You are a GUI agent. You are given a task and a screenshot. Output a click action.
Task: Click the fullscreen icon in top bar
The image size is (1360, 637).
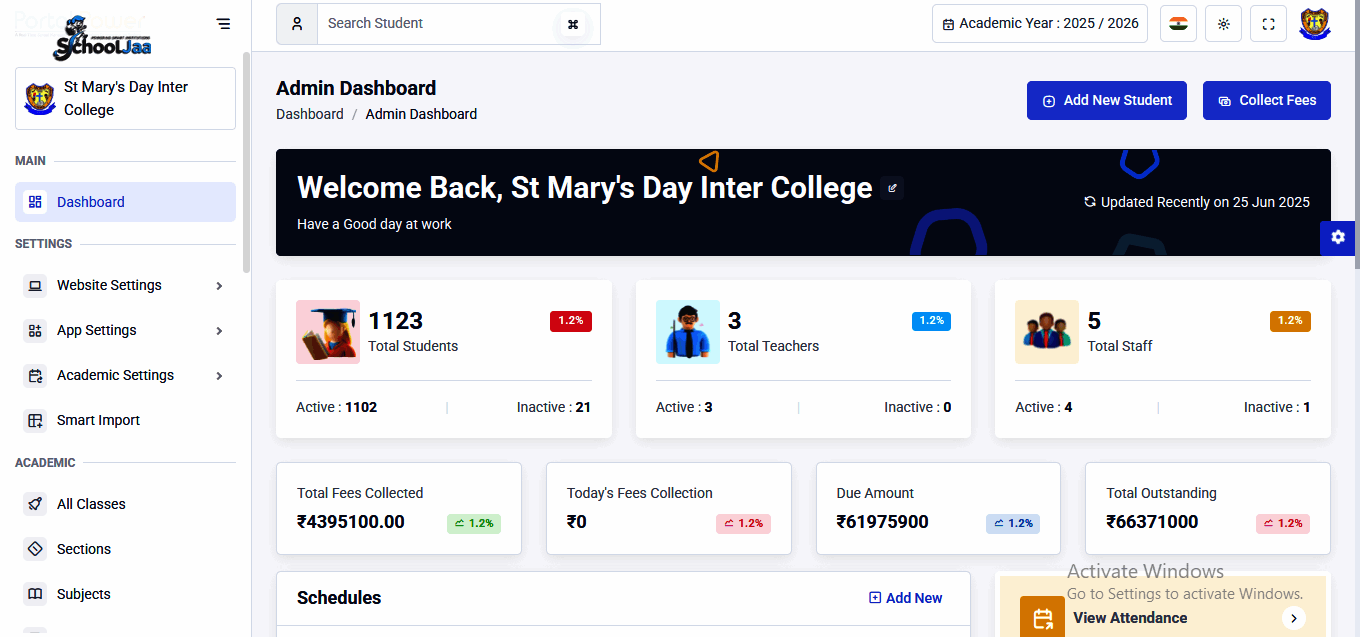[x=1268, y=24]
